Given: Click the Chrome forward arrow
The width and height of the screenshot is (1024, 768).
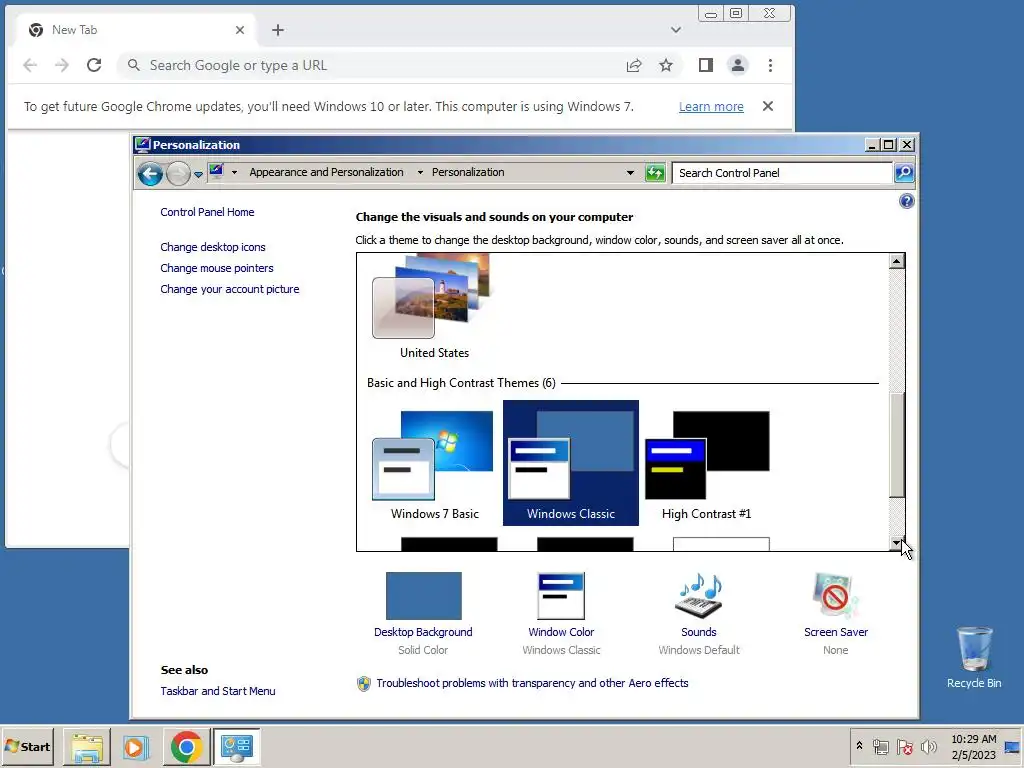Looking at the screenshot, I should pyautogui.click(x=61, y=65).
